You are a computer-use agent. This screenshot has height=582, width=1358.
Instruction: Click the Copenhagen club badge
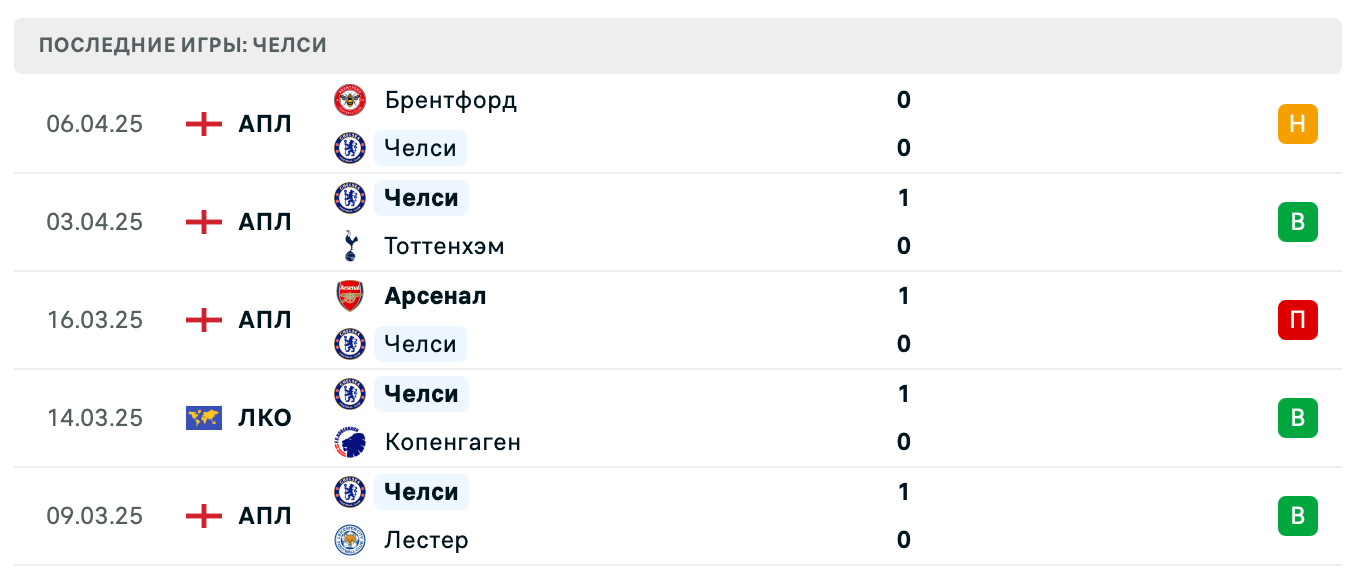[349, 441]
